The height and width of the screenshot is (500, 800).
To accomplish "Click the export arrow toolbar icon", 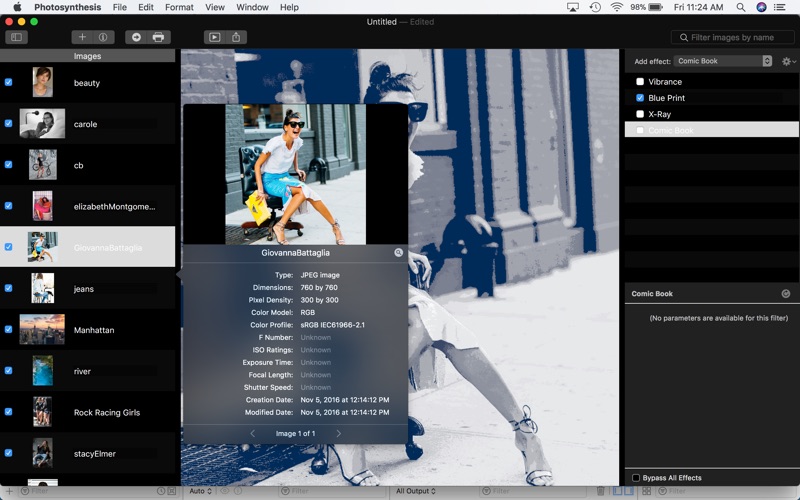I will click(x=136, y=37).
